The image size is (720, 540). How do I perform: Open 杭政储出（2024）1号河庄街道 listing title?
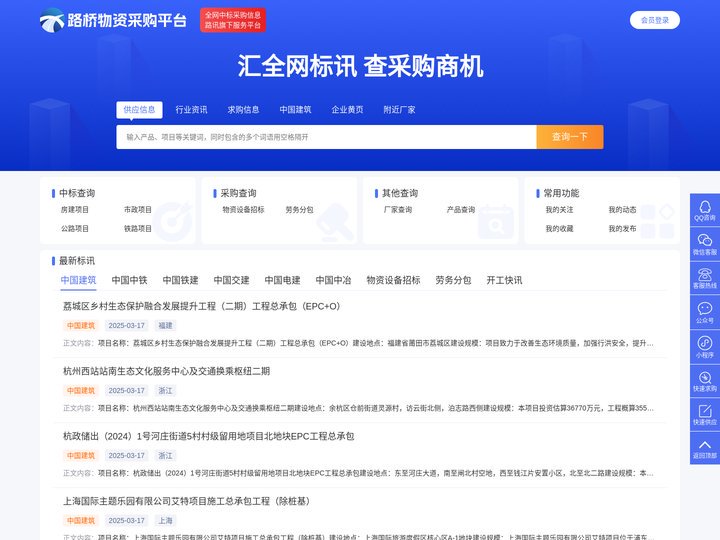tap(208, 436)
